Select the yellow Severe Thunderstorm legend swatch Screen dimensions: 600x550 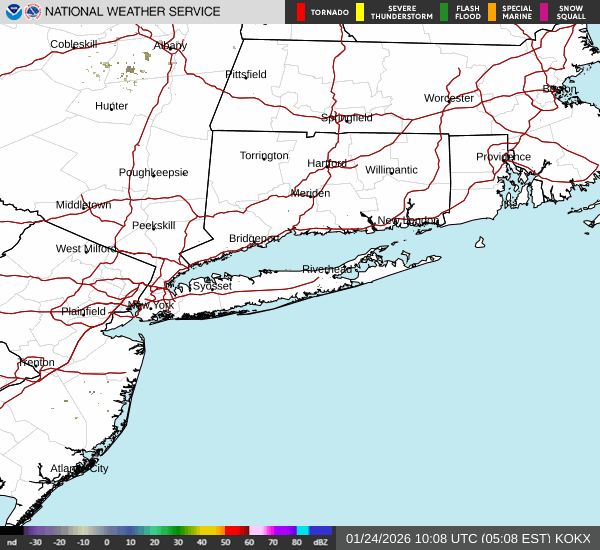[360, 12]
